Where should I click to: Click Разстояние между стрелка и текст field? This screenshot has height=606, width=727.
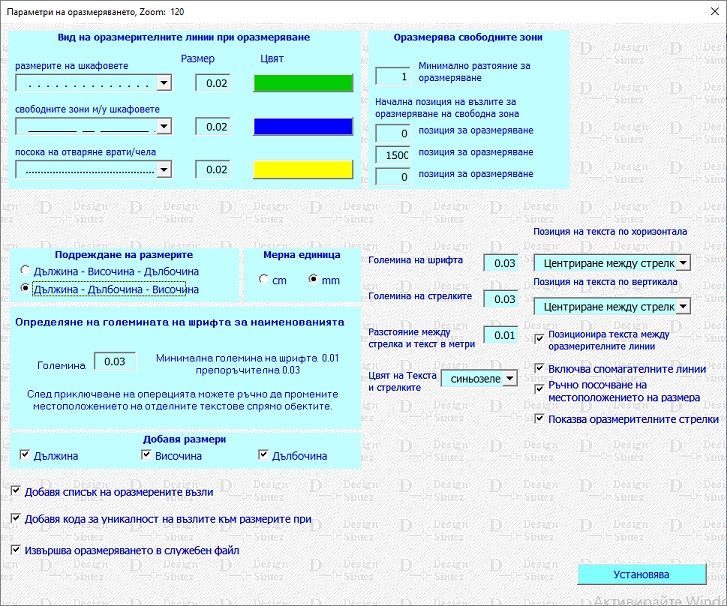[501, 335]
